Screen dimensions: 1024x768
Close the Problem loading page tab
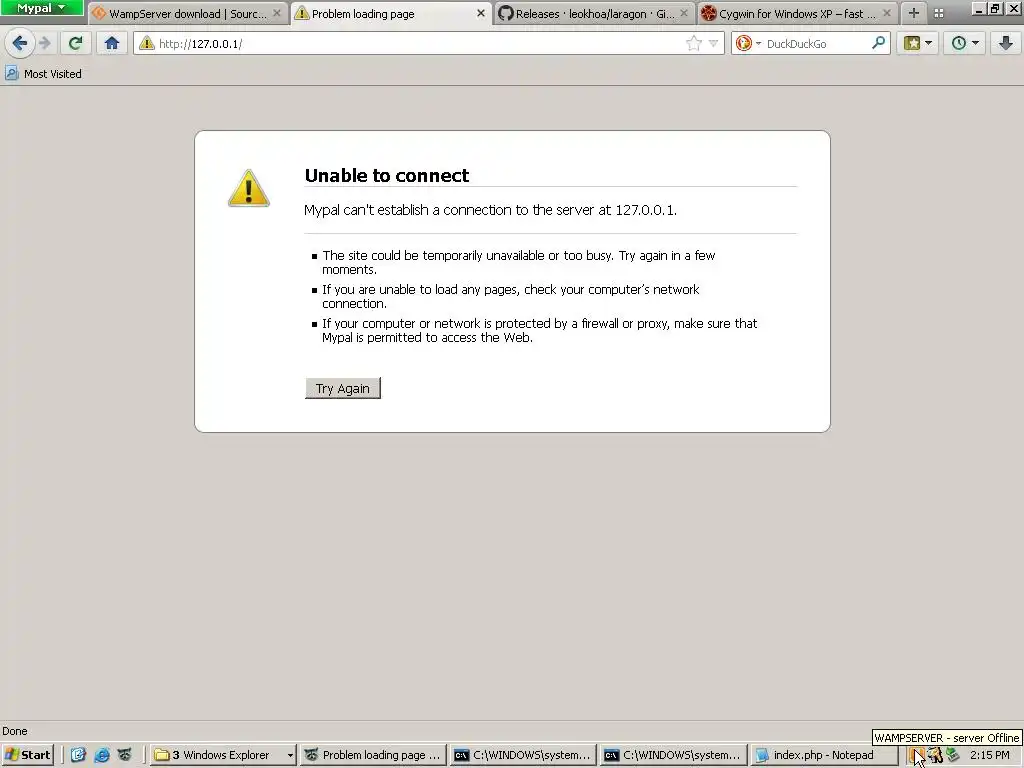(x=481, y=13)
